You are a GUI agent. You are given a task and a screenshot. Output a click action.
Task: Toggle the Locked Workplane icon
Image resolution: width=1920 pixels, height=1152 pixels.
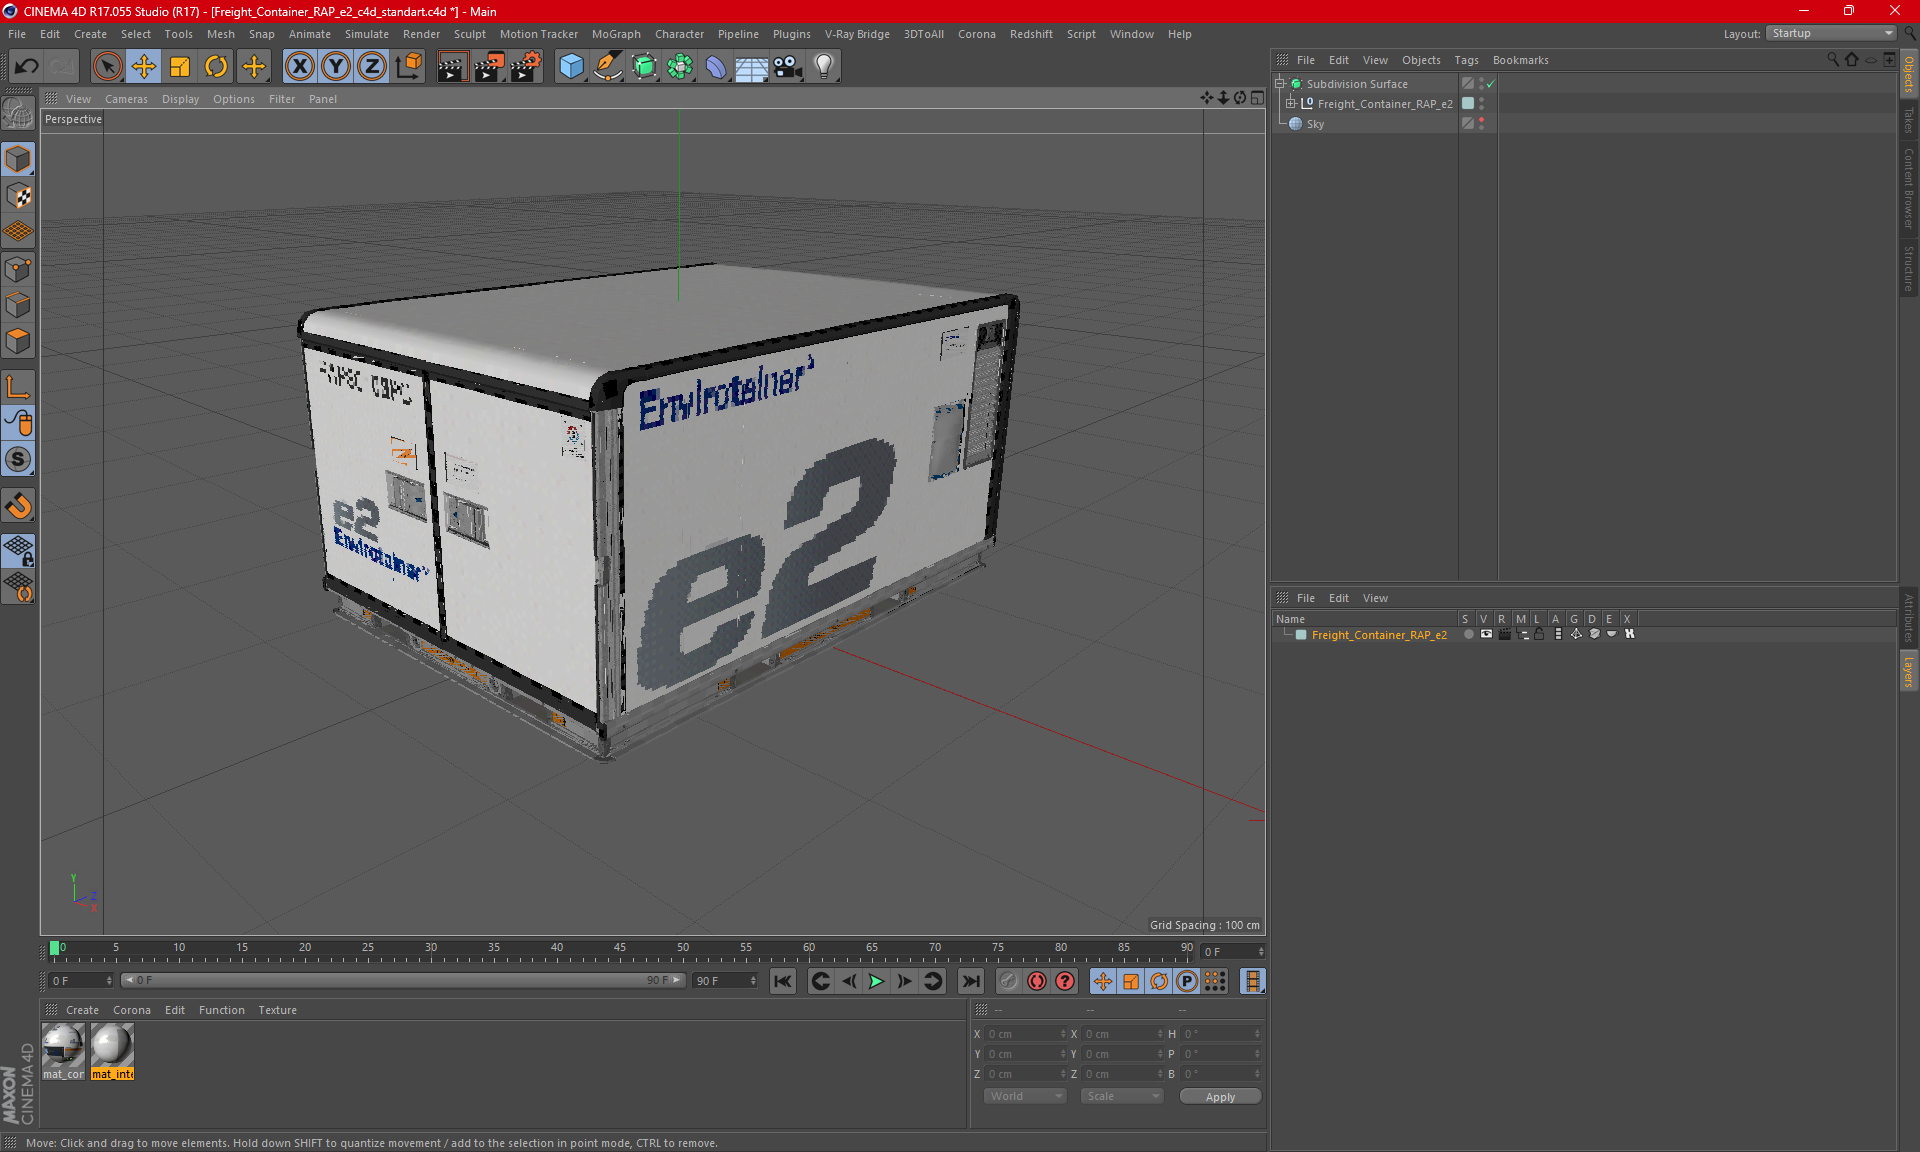(x=18, y=550)
